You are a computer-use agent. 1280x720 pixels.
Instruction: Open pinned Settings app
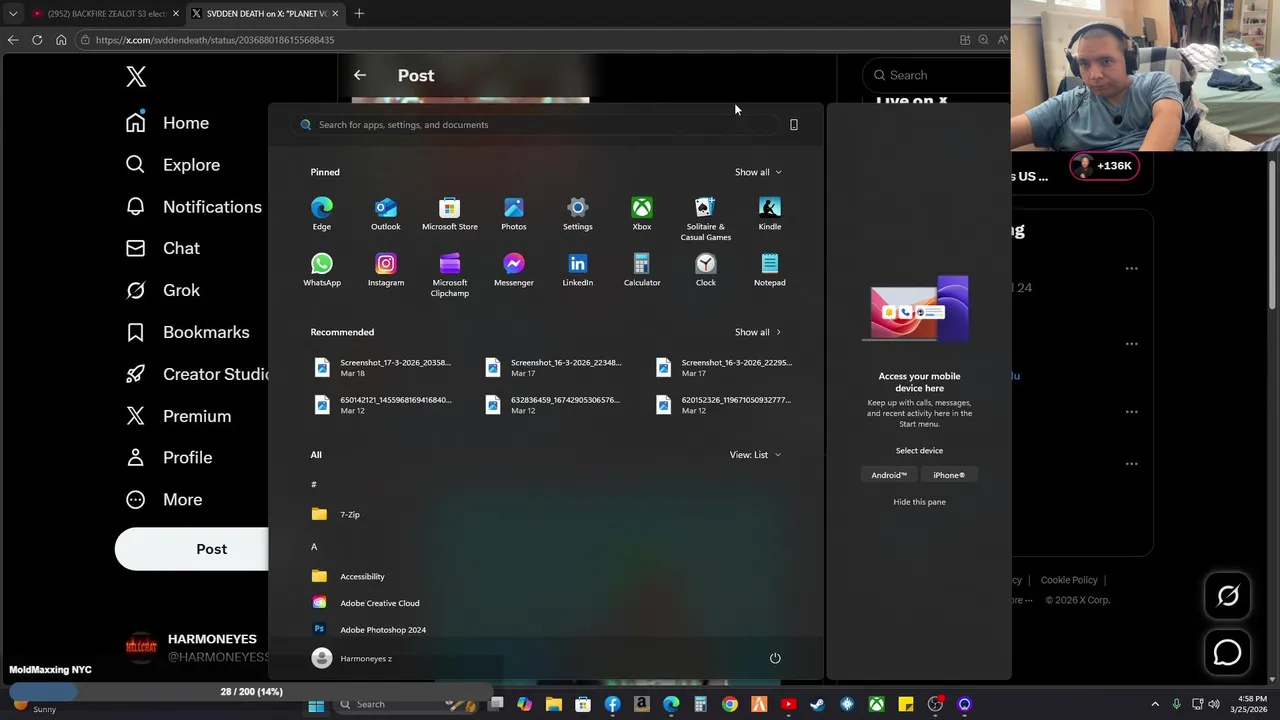(577, 214)
